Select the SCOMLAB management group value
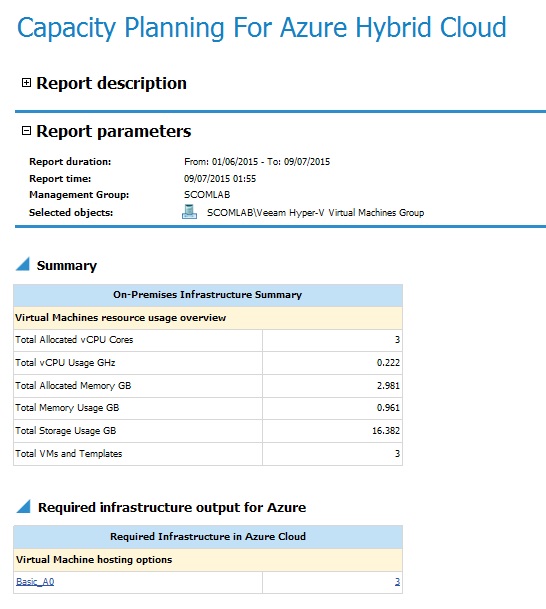 click(x=207, y=195)
